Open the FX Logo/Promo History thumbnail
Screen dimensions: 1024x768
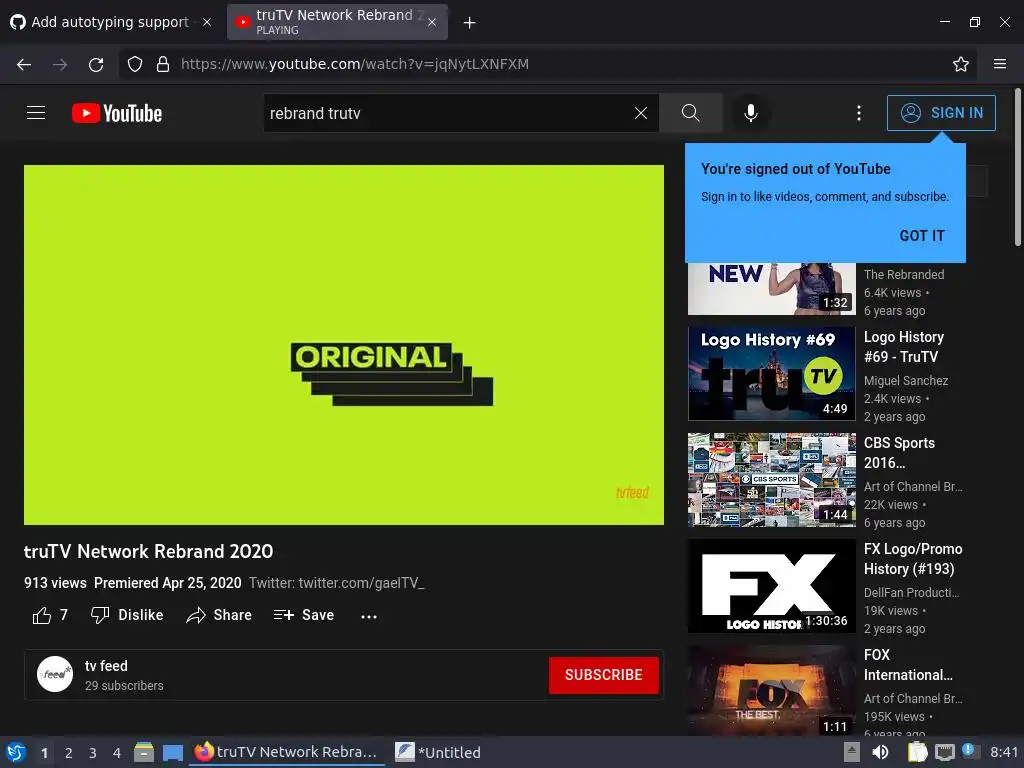(771, 586)
